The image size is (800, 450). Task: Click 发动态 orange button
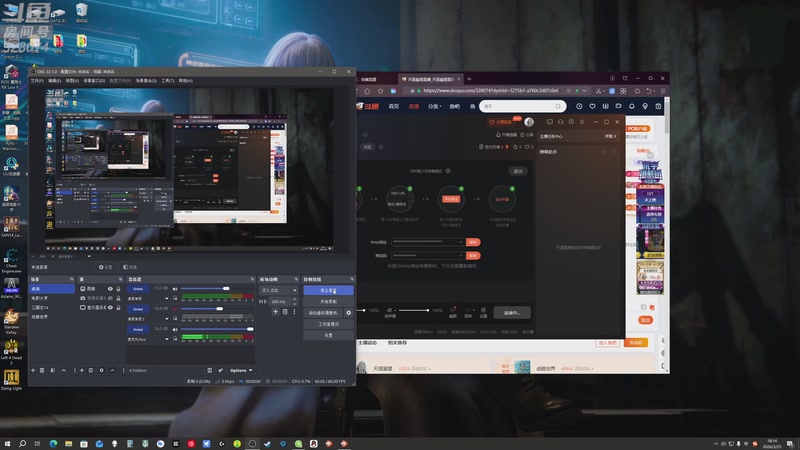click(x=636, y=343)
